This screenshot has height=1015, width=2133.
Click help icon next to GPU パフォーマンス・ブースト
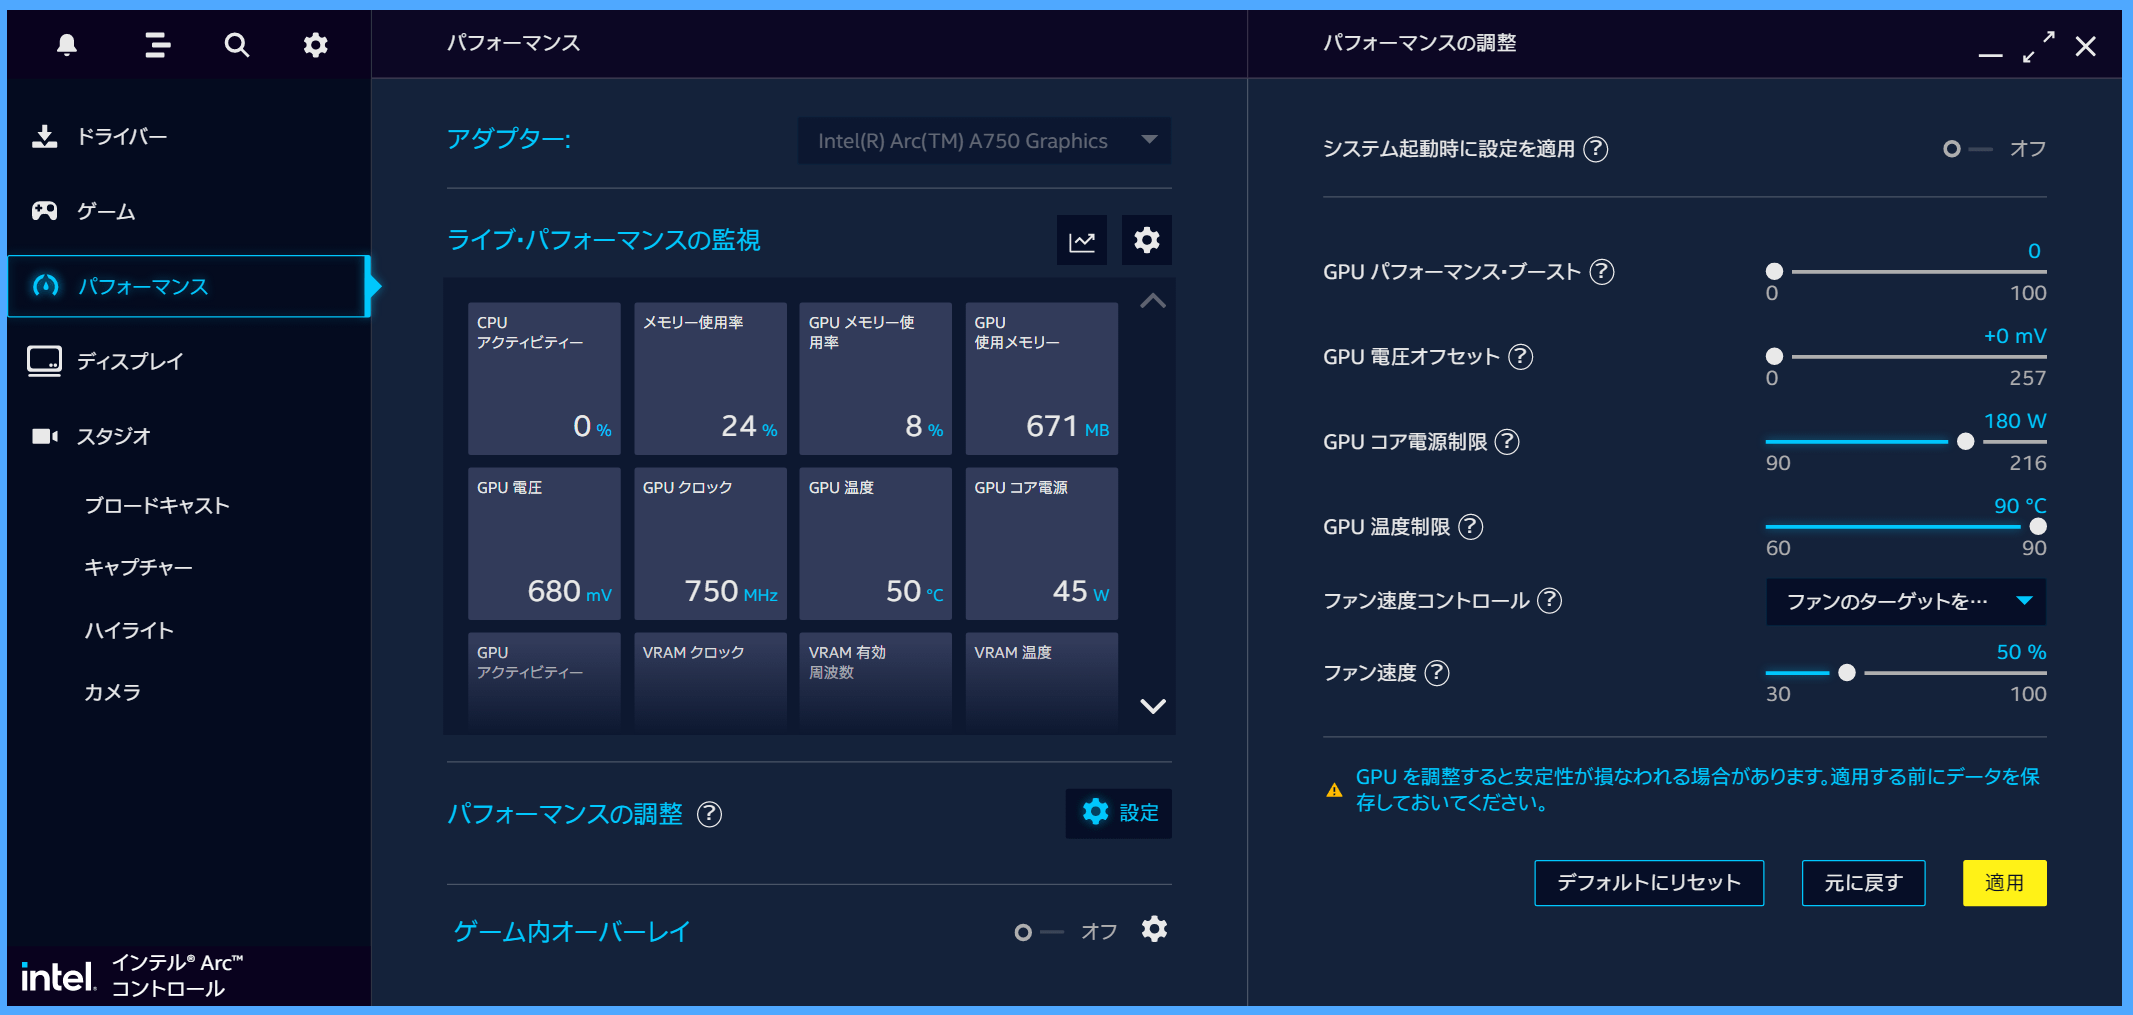point(1602,272)
